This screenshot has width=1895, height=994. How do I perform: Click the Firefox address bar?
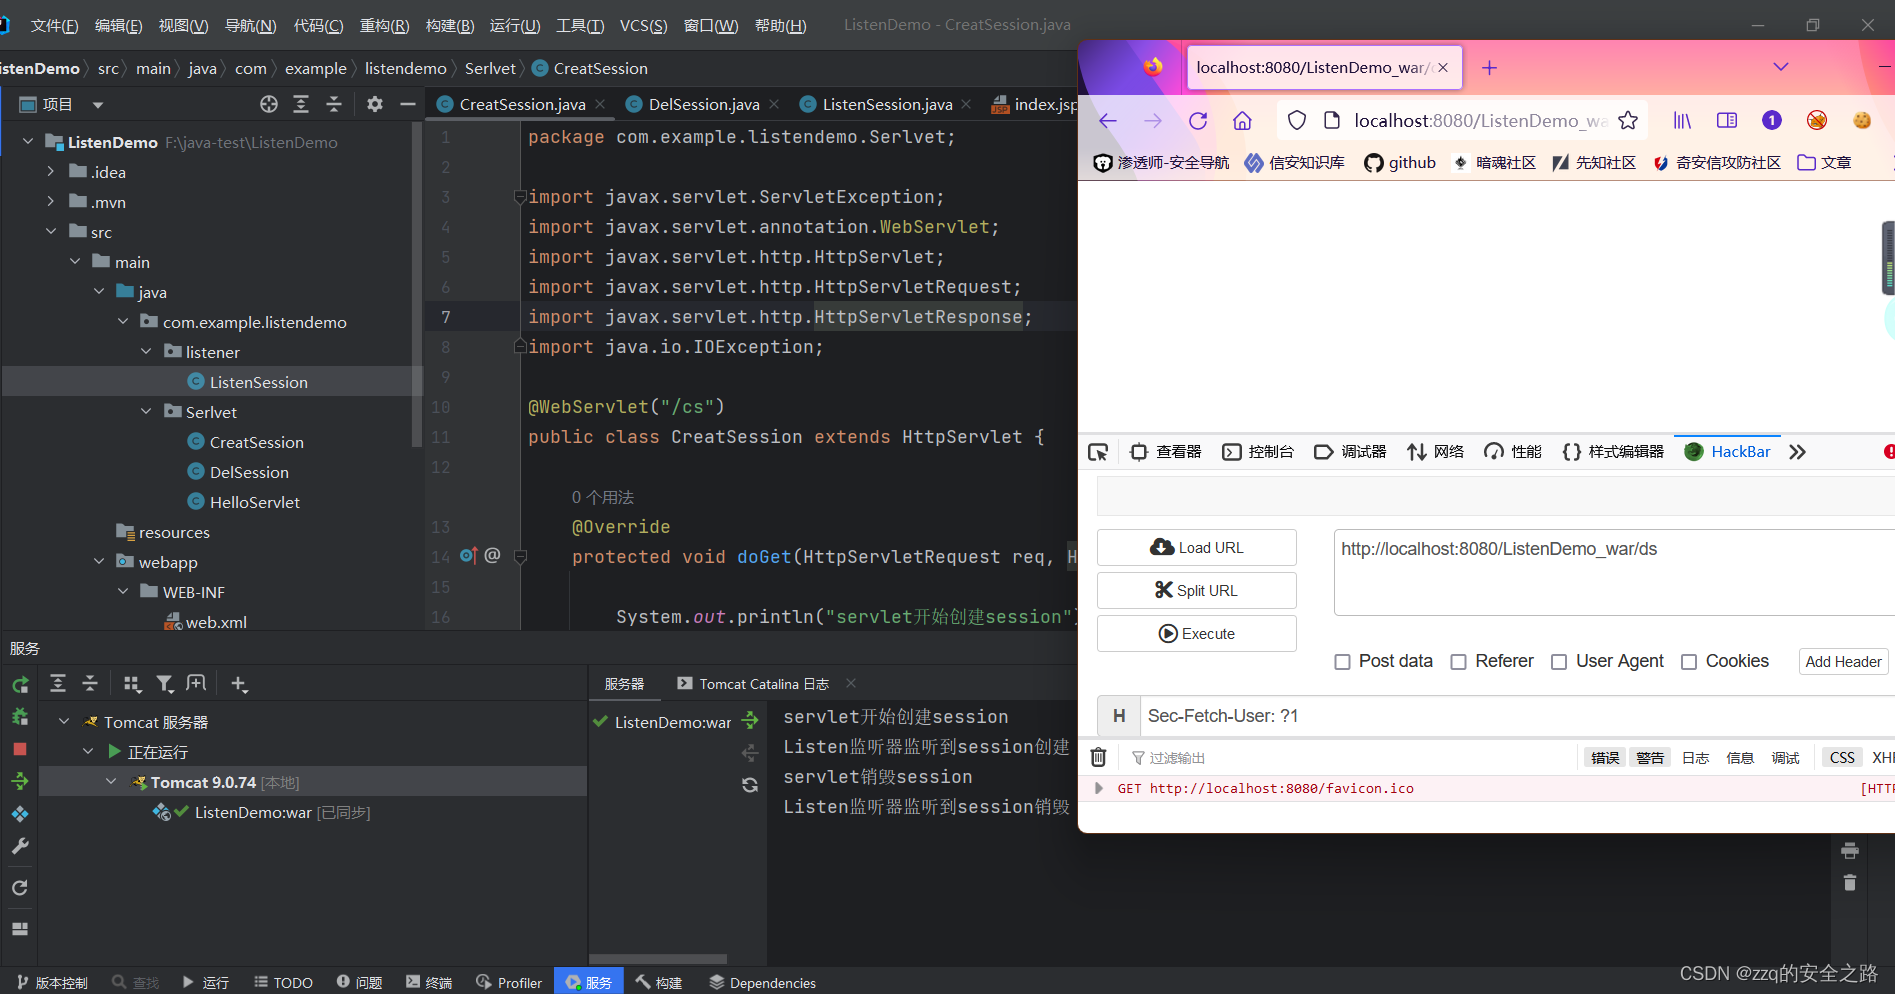1480,121
